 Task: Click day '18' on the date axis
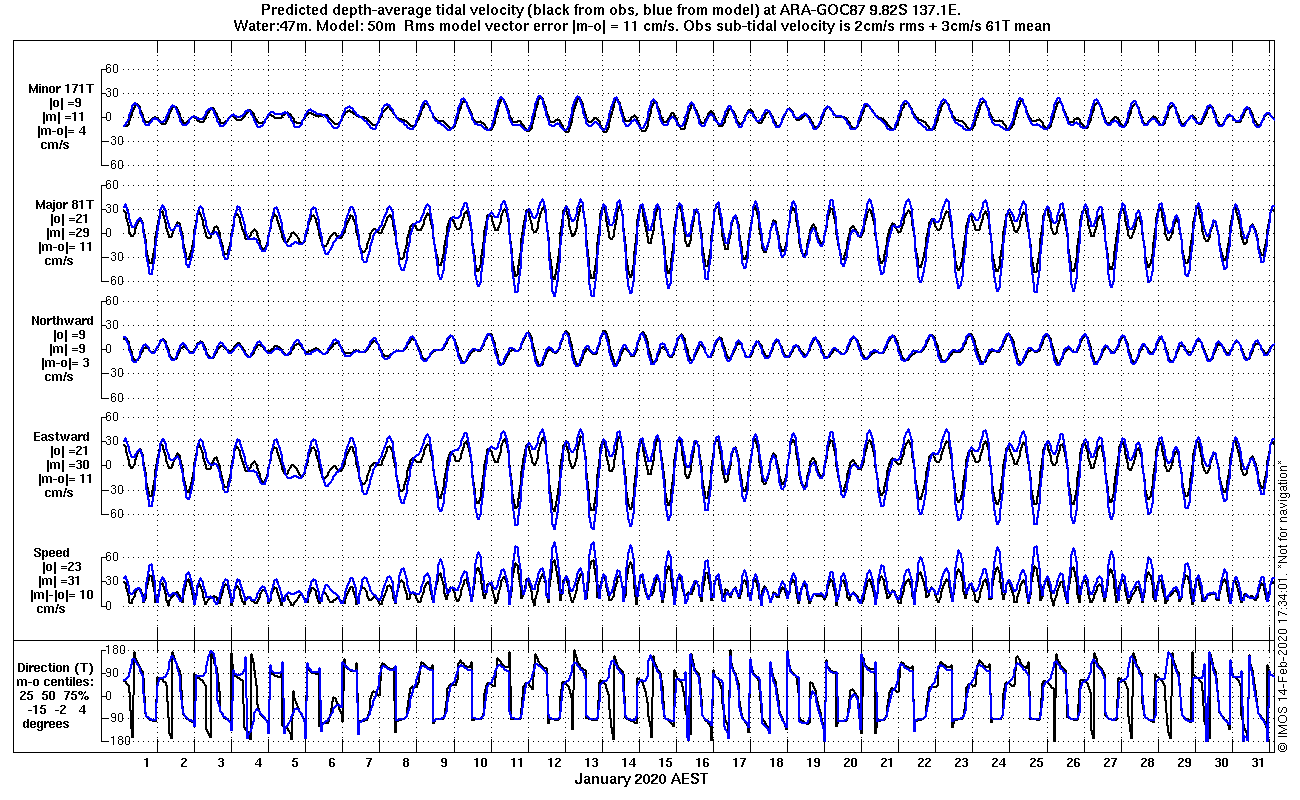pyautogui.click(x=776, y=762)
